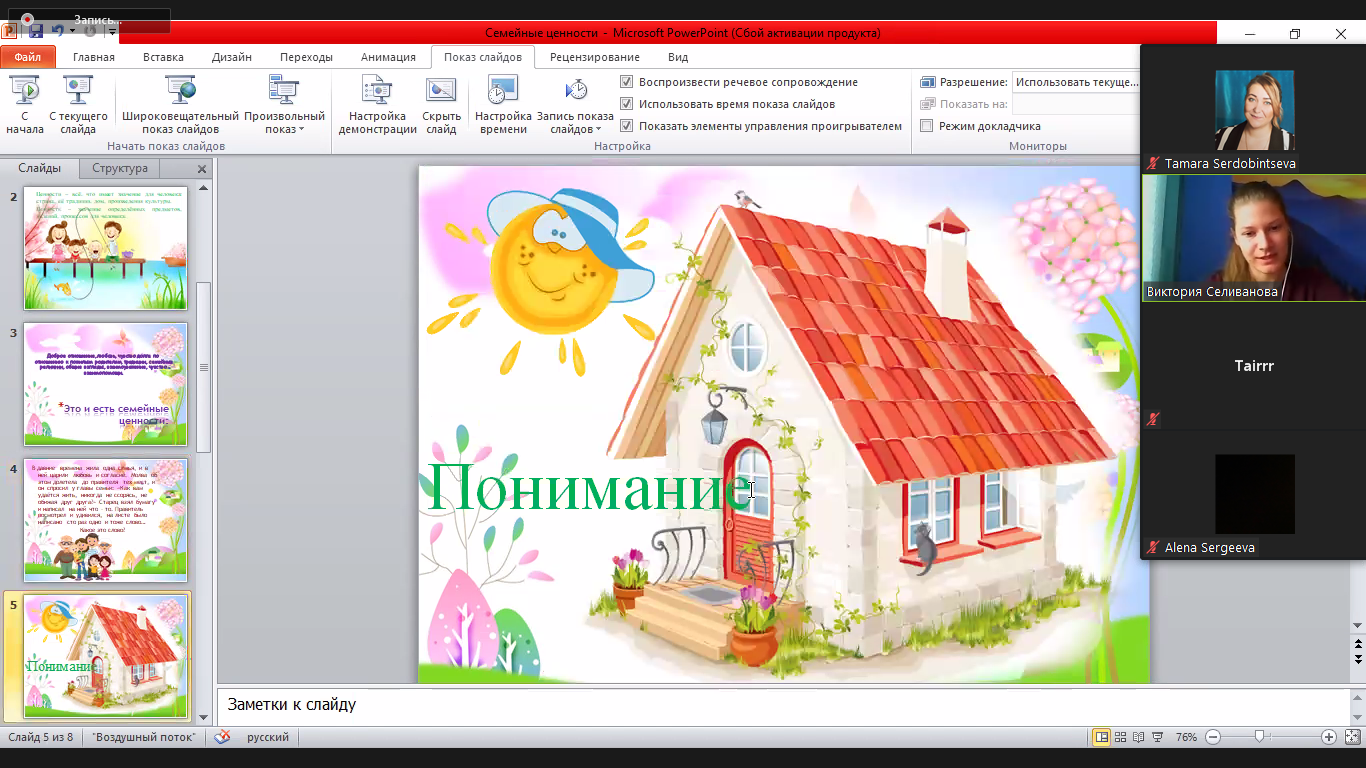Open rehearse timings (Настройка времени)
Viewport: 1366px width, 768px height.
click(x=503, y=105)
